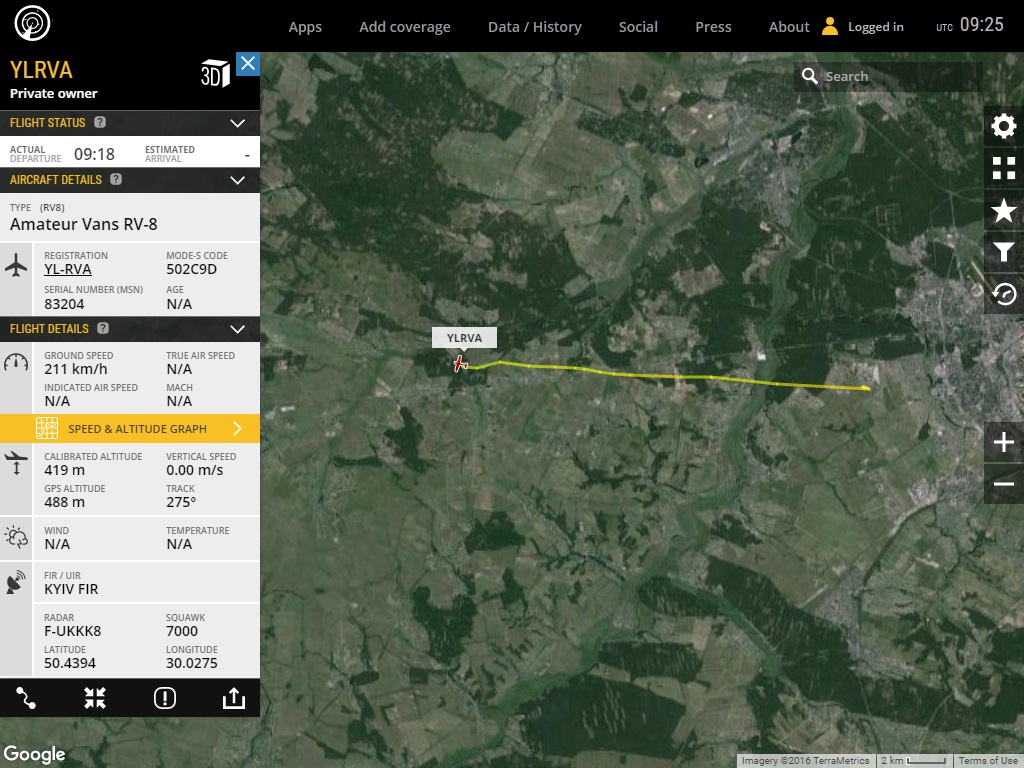1024x768 pixels.
Task: Open the map filter funnel
Action: click(x=1003, y=252)
